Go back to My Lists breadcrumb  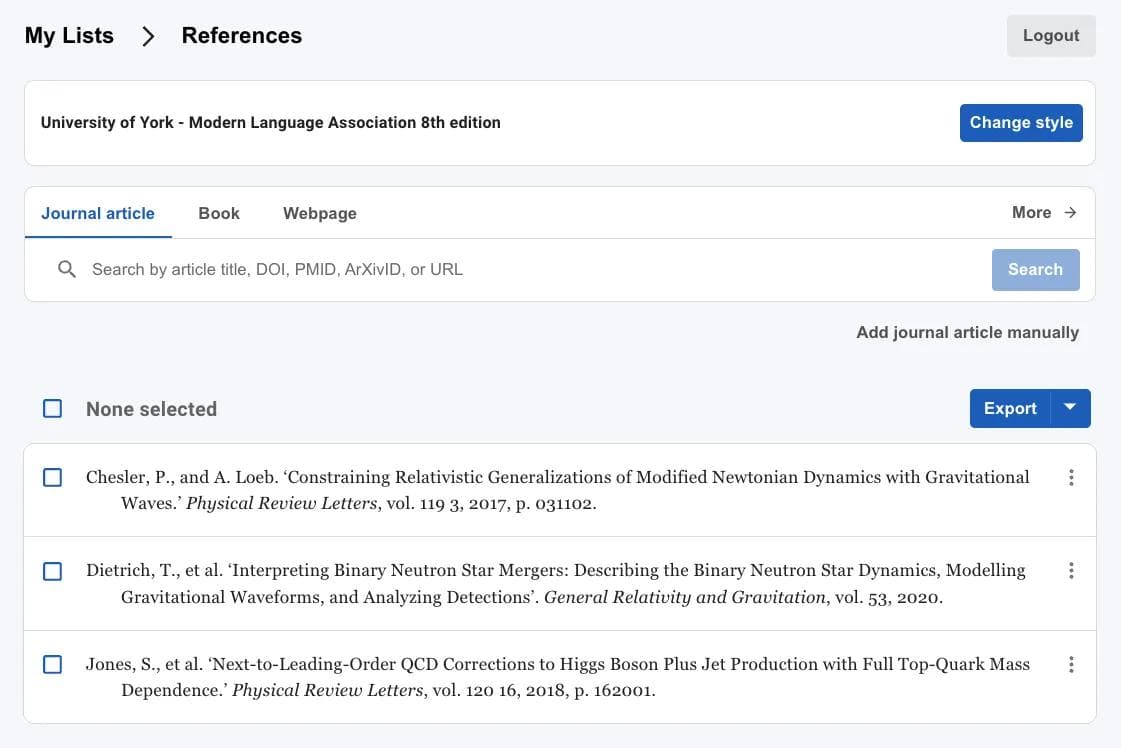pos(69,36)
